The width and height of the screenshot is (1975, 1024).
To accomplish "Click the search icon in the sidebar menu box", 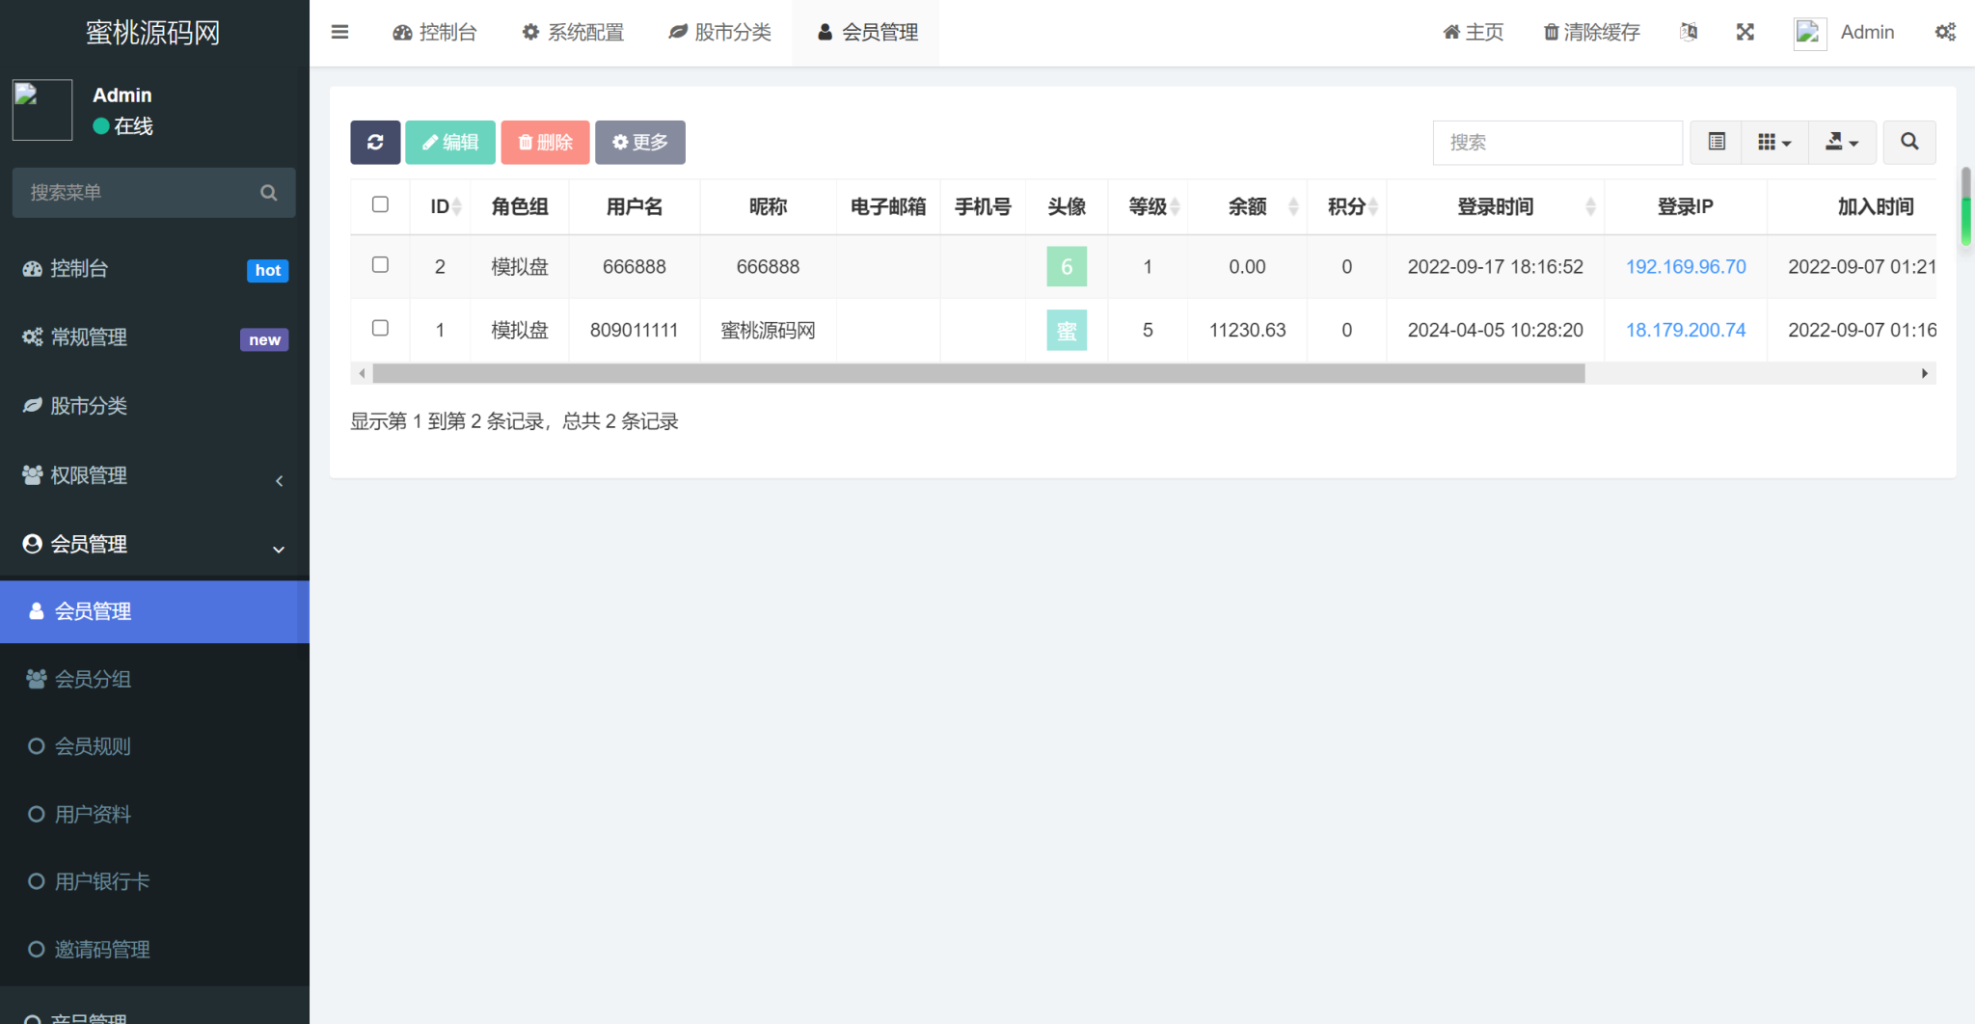I will tap(268, 192).
